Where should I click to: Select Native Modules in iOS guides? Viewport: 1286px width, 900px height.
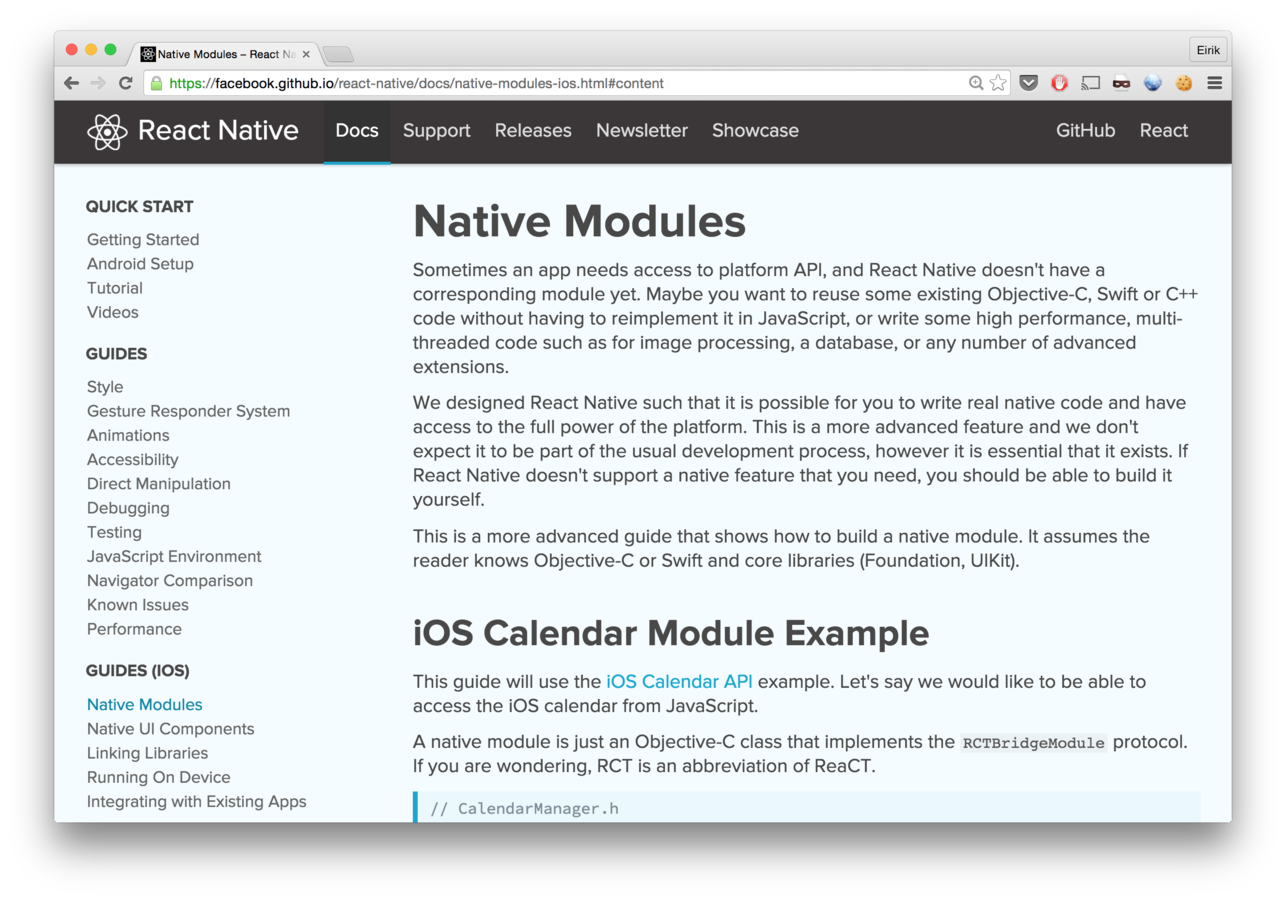tap(145, 705)
